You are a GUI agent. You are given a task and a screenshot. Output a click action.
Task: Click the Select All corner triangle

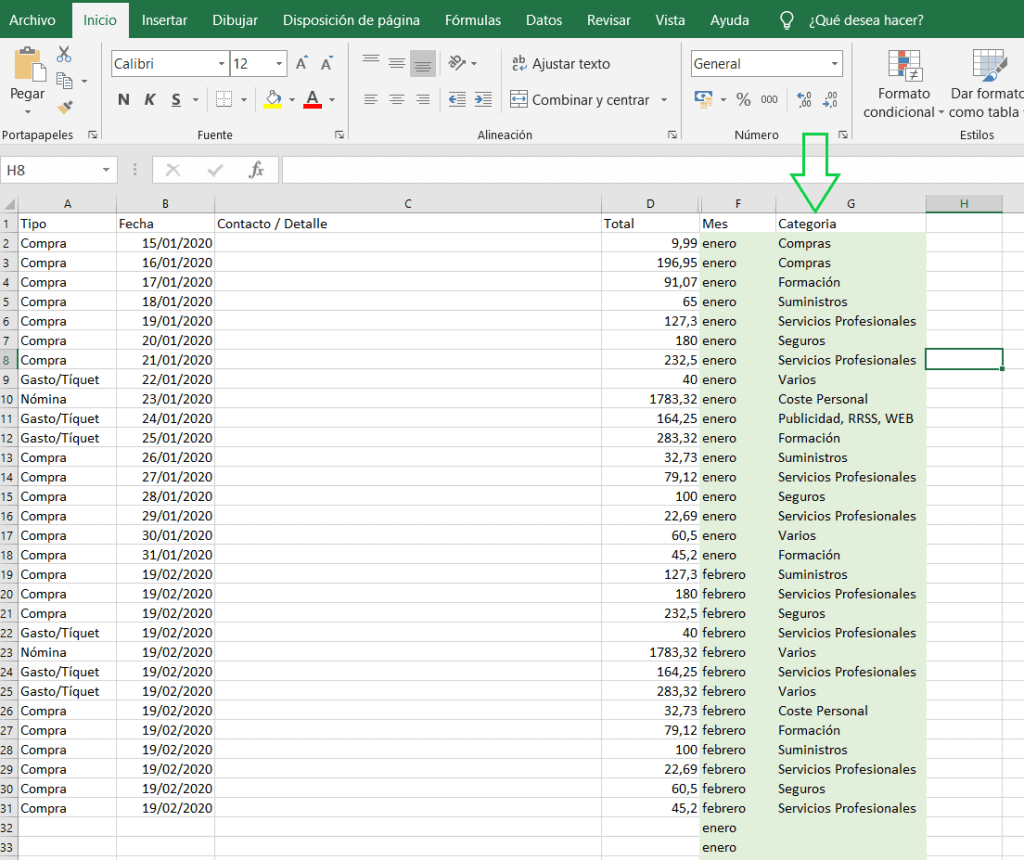(9, 204)
